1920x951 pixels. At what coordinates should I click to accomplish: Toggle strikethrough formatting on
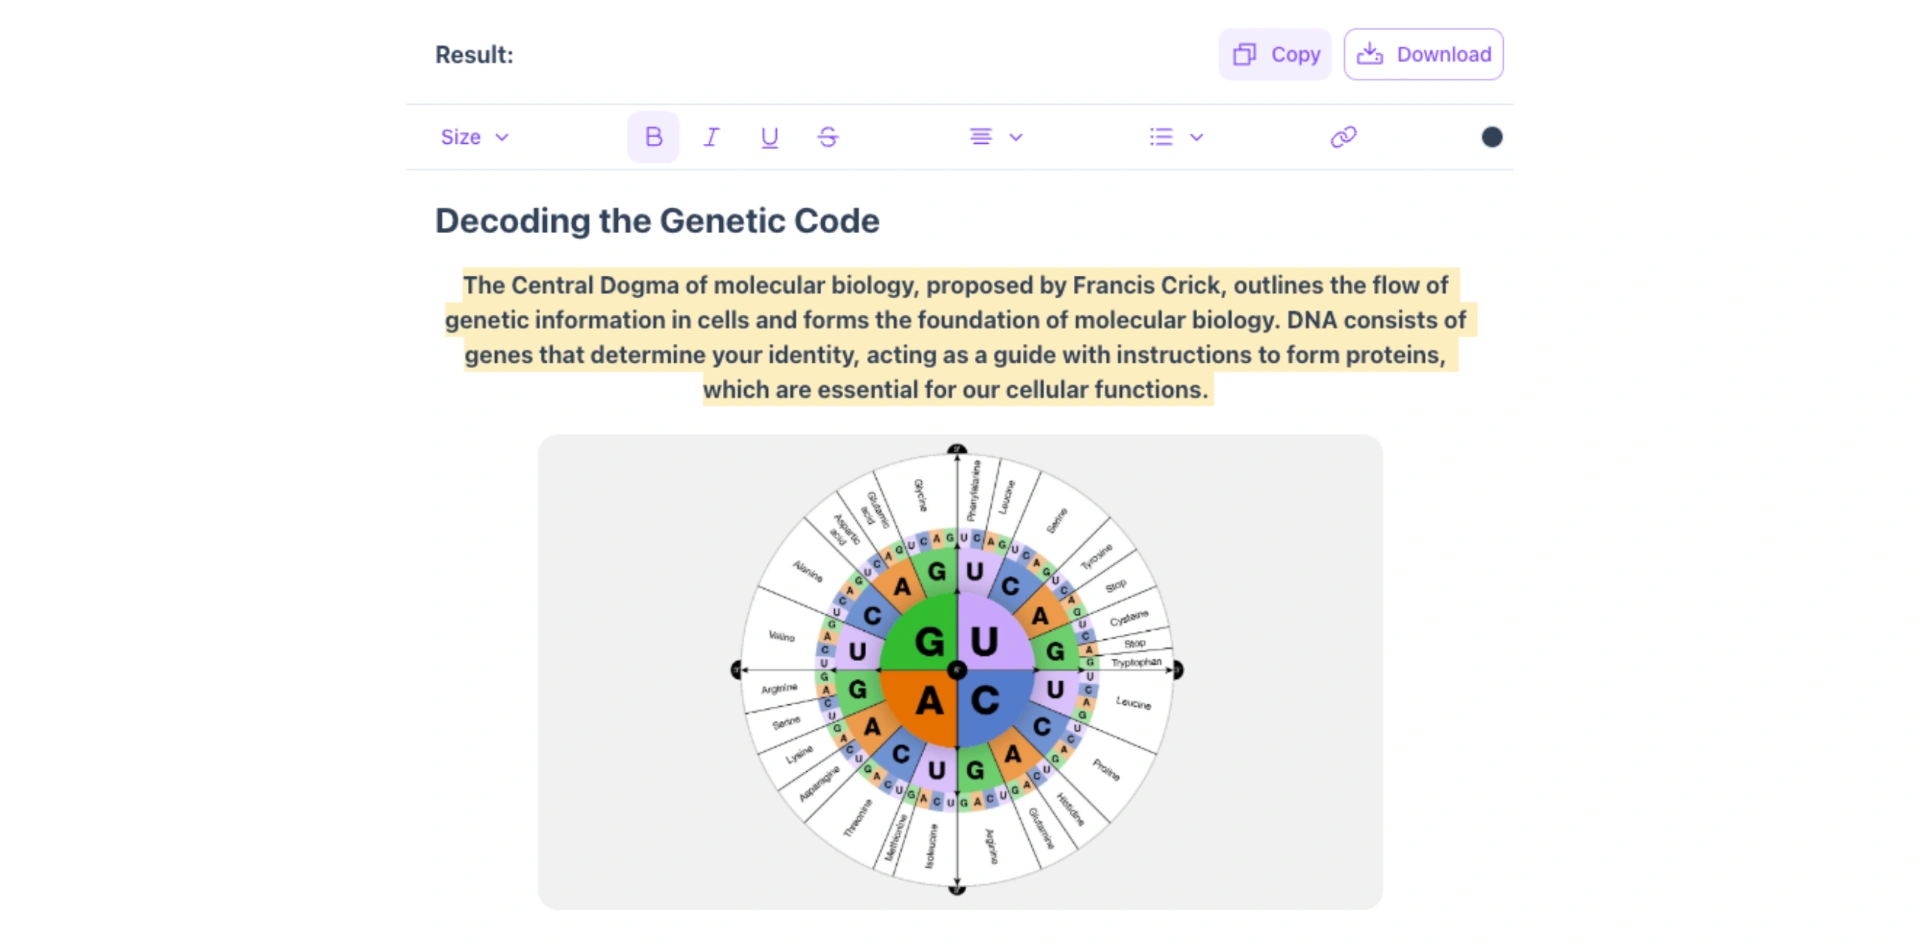pos(827,137)
